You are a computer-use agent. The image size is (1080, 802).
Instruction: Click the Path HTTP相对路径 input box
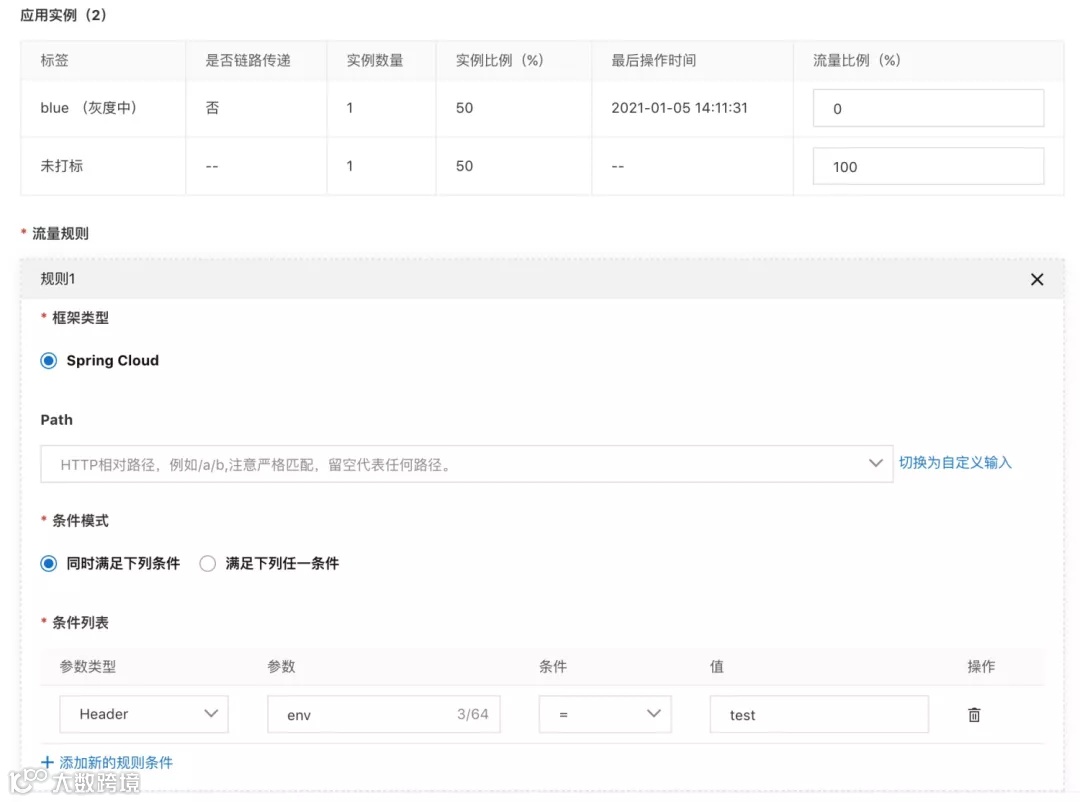(466, 464)
